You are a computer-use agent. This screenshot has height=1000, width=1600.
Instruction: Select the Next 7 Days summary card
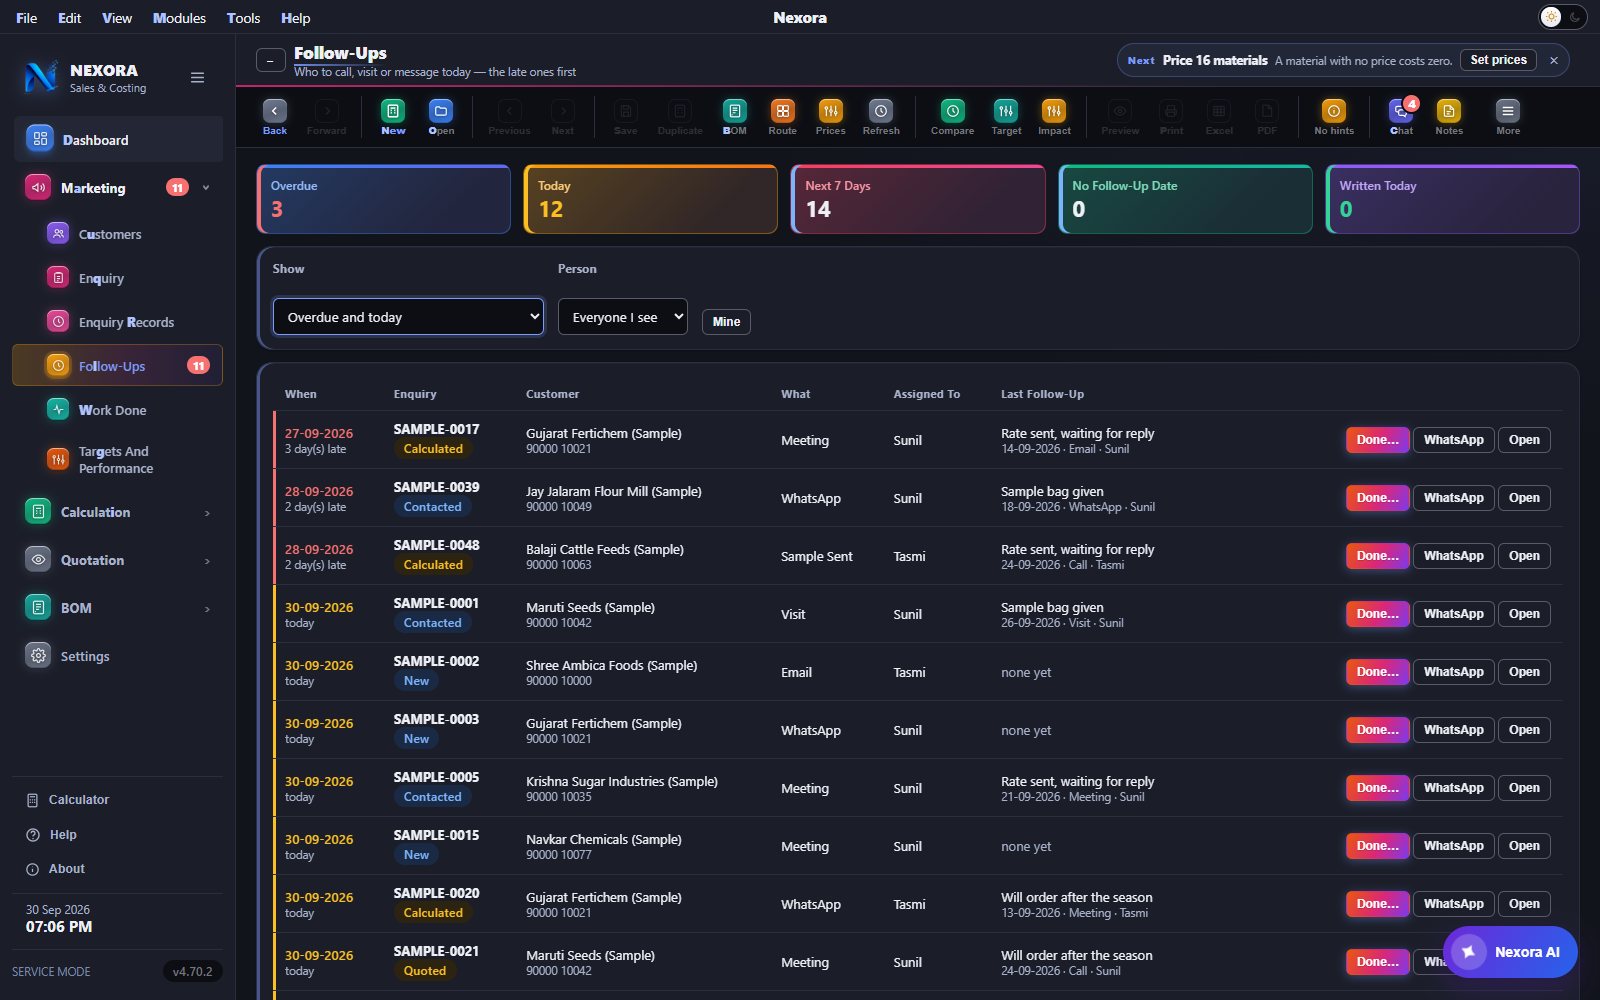point(918,200)
